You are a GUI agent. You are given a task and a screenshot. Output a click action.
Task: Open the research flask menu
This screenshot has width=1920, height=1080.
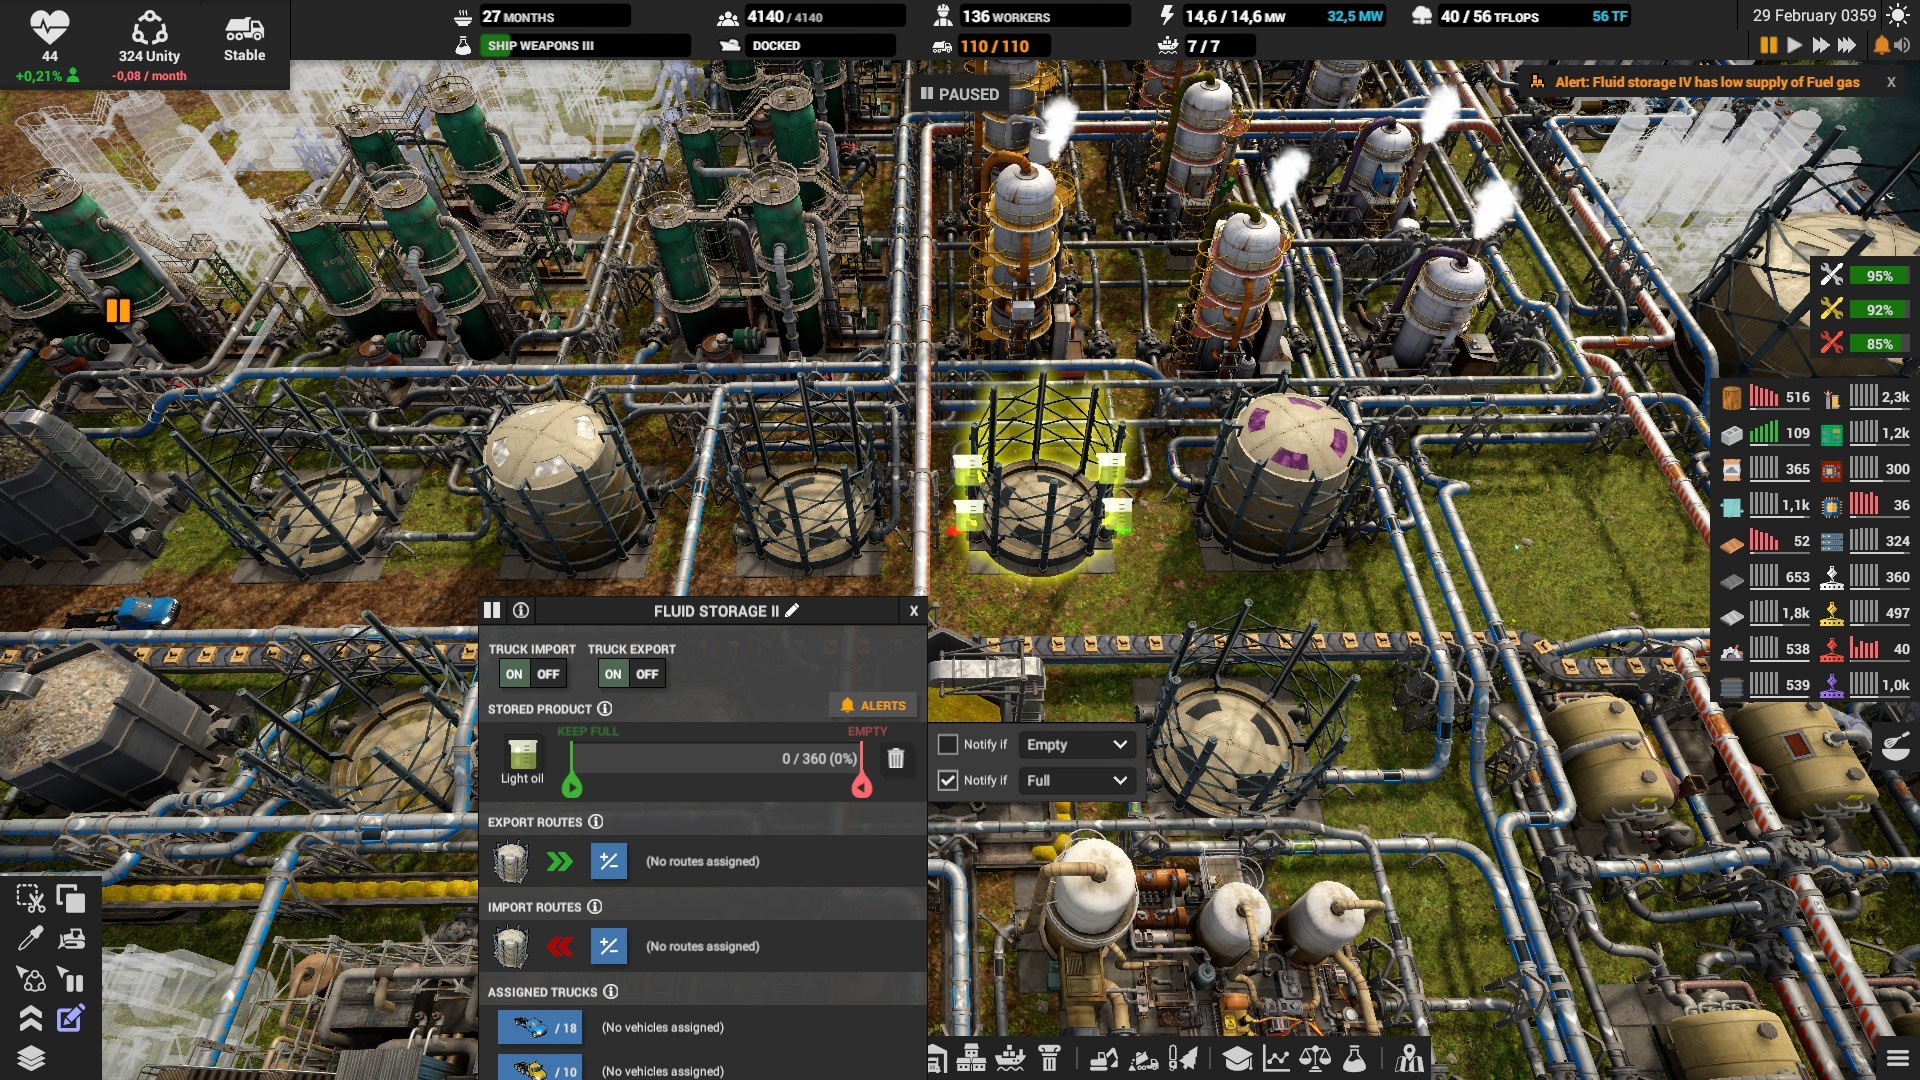pos(1354,1058)
